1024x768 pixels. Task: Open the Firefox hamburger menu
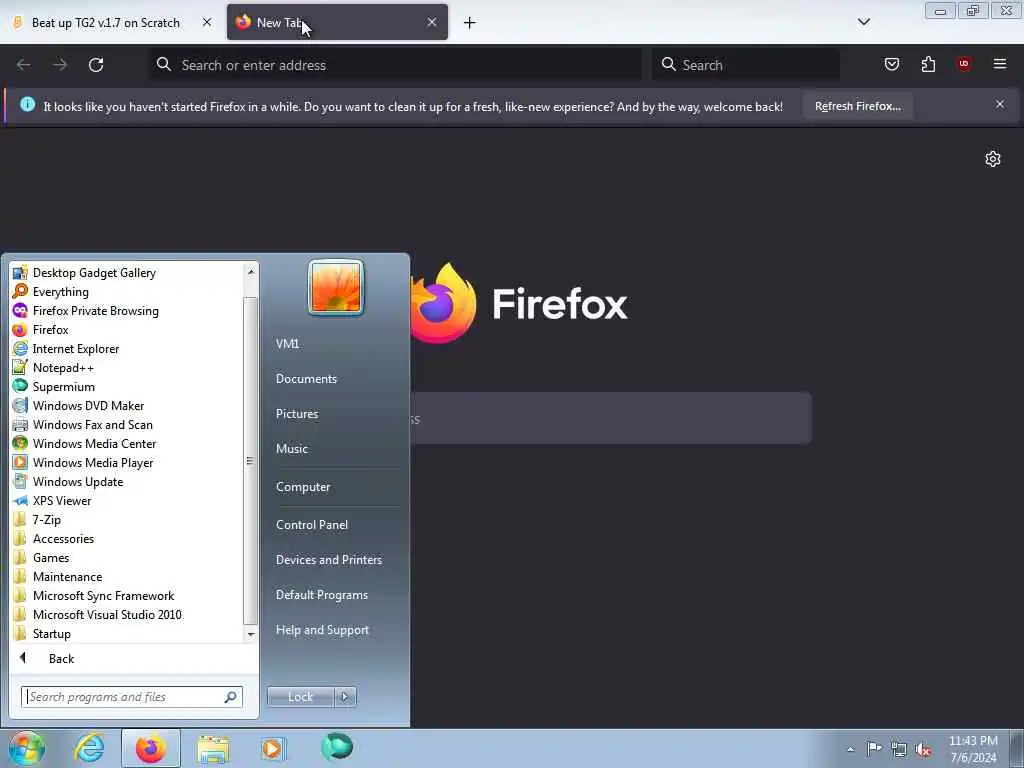1000,64
